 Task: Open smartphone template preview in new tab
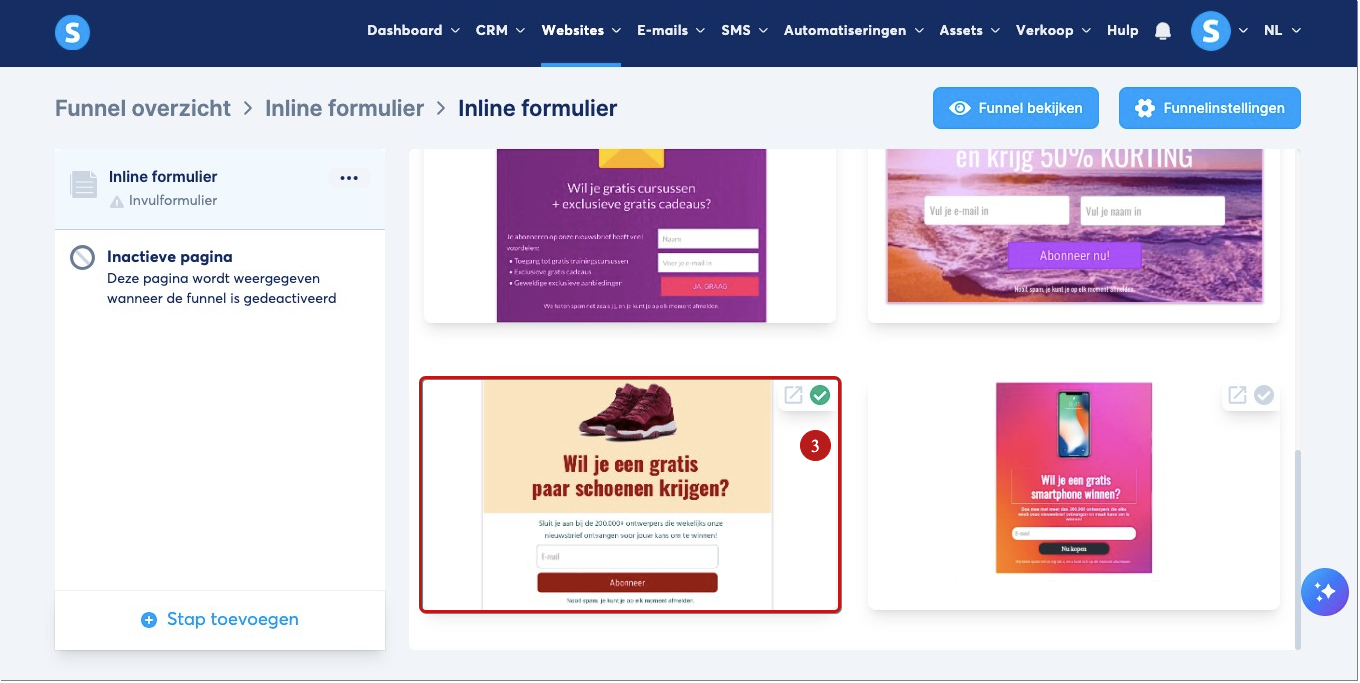tap(1237, 395)
